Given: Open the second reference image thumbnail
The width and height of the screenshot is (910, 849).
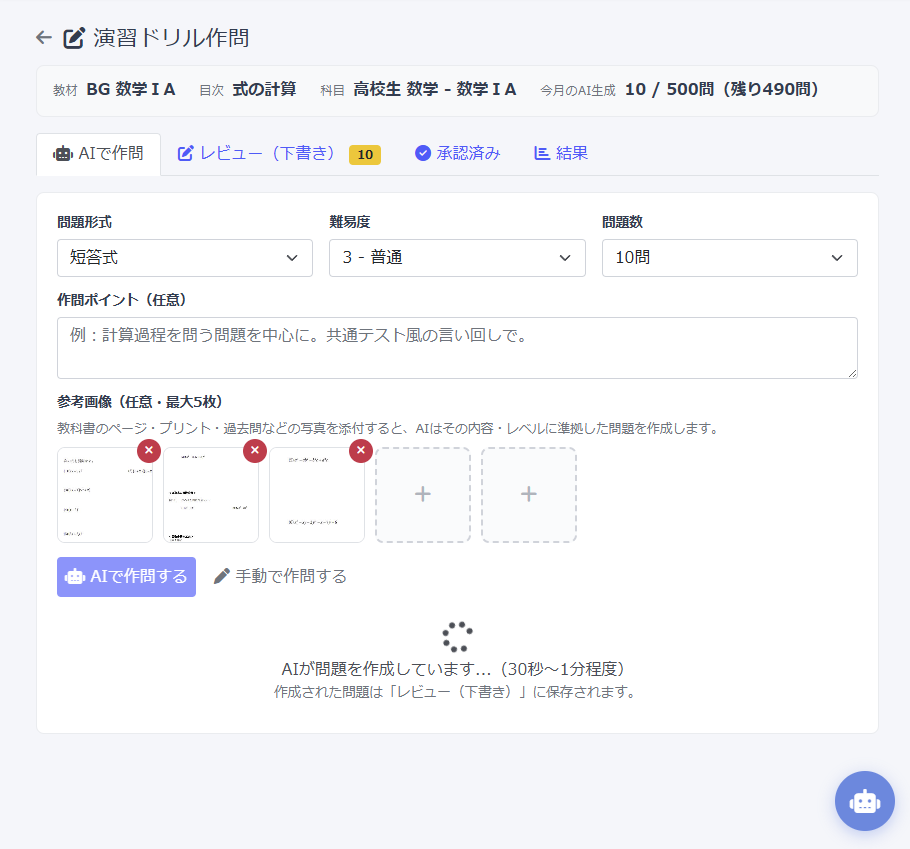Looking at the screenshot, I should [x=211, y=494].
